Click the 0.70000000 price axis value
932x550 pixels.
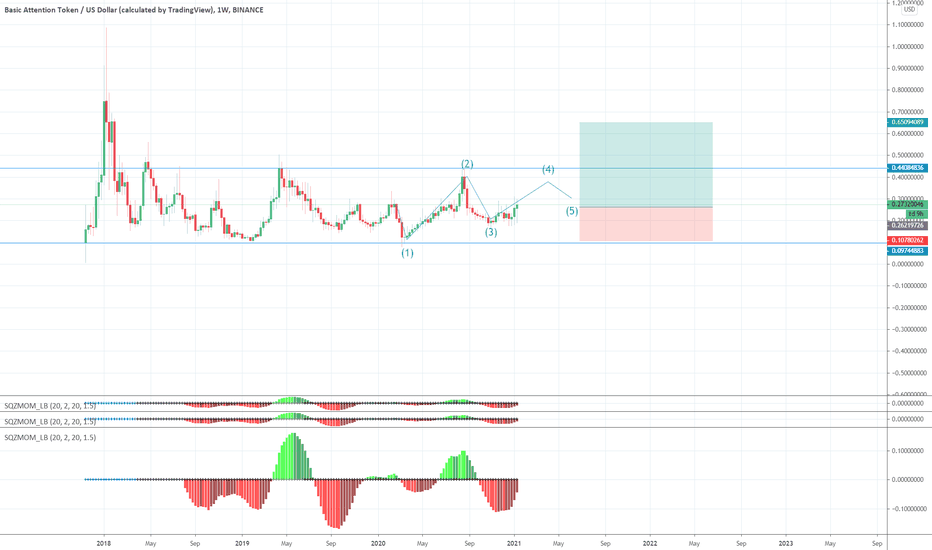point(908,112)
